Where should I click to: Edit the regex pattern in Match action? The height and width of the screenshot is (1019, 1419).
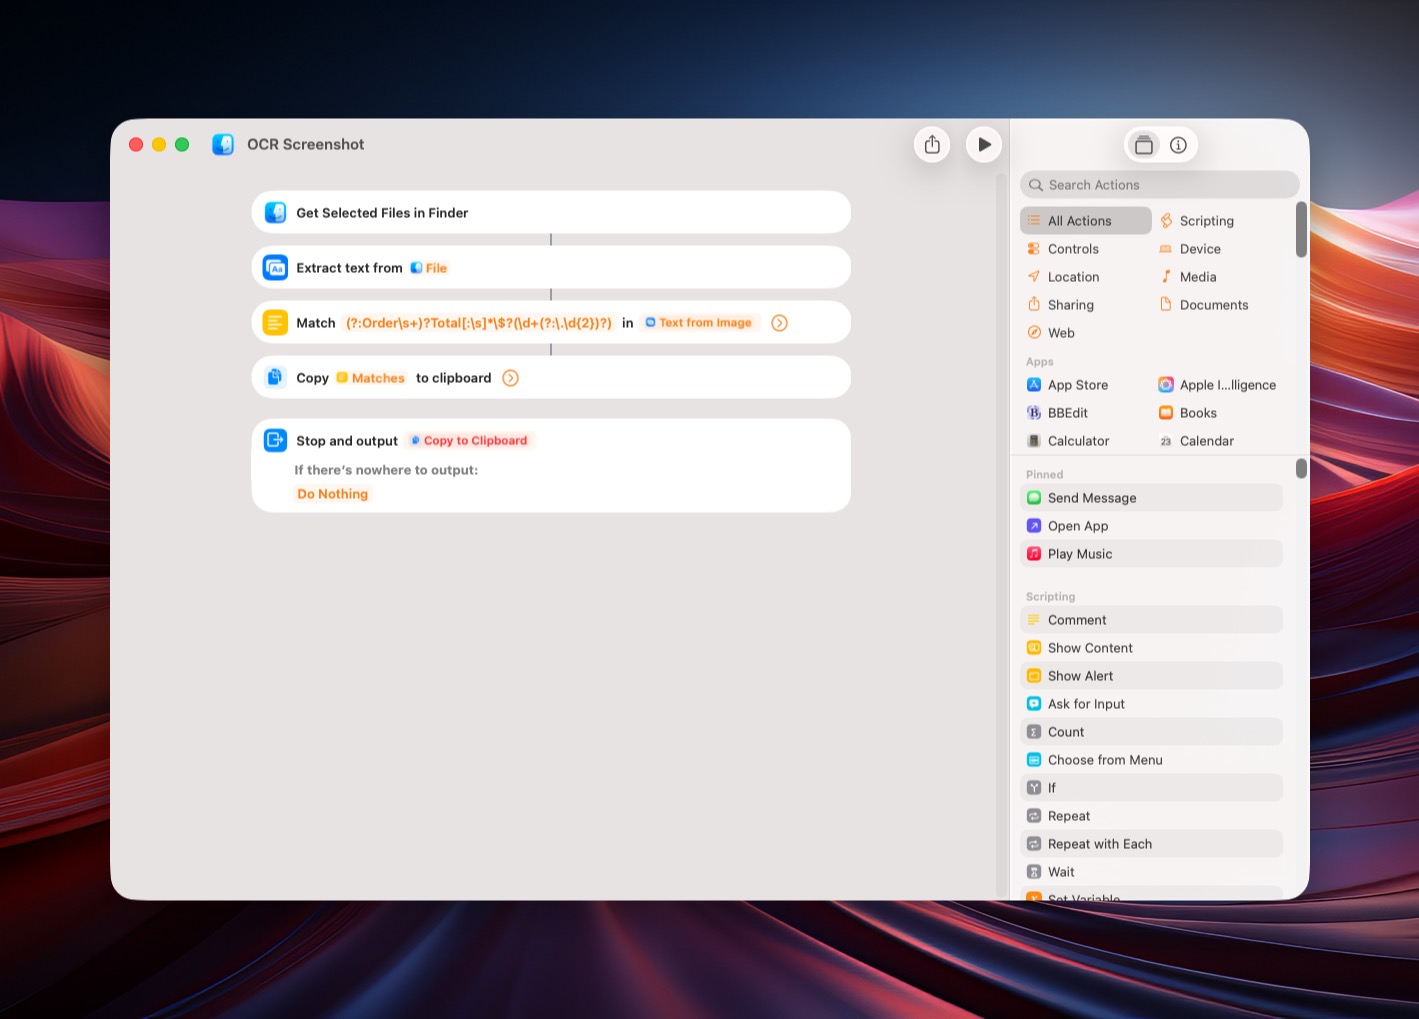[478, 323]
